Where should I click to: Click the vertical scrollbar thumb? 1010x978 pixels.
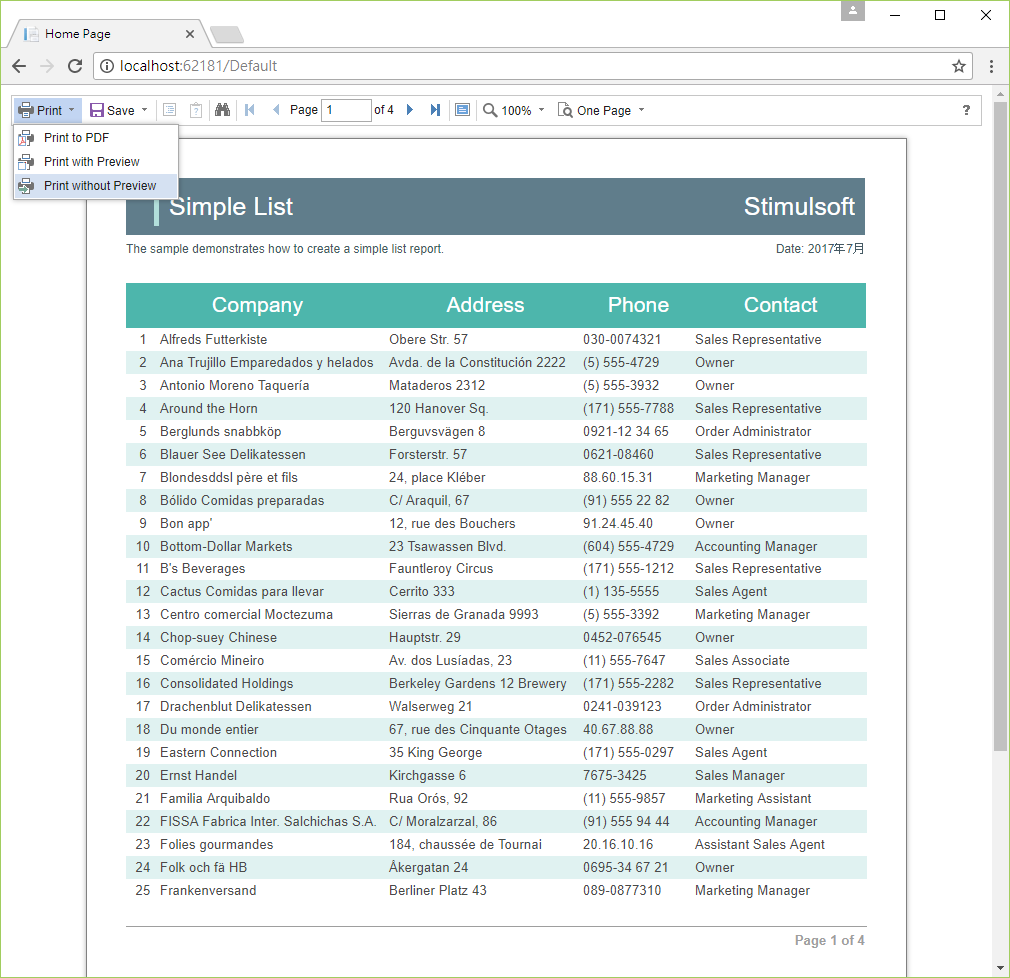[x=1000, y=425]
